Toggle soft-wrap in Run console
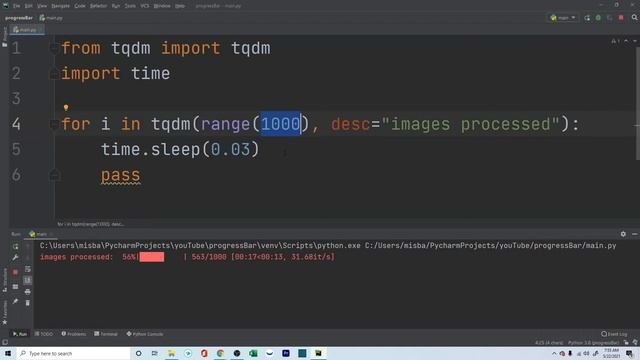The width and height of the screenshot is (640, 360). point(27,269)
